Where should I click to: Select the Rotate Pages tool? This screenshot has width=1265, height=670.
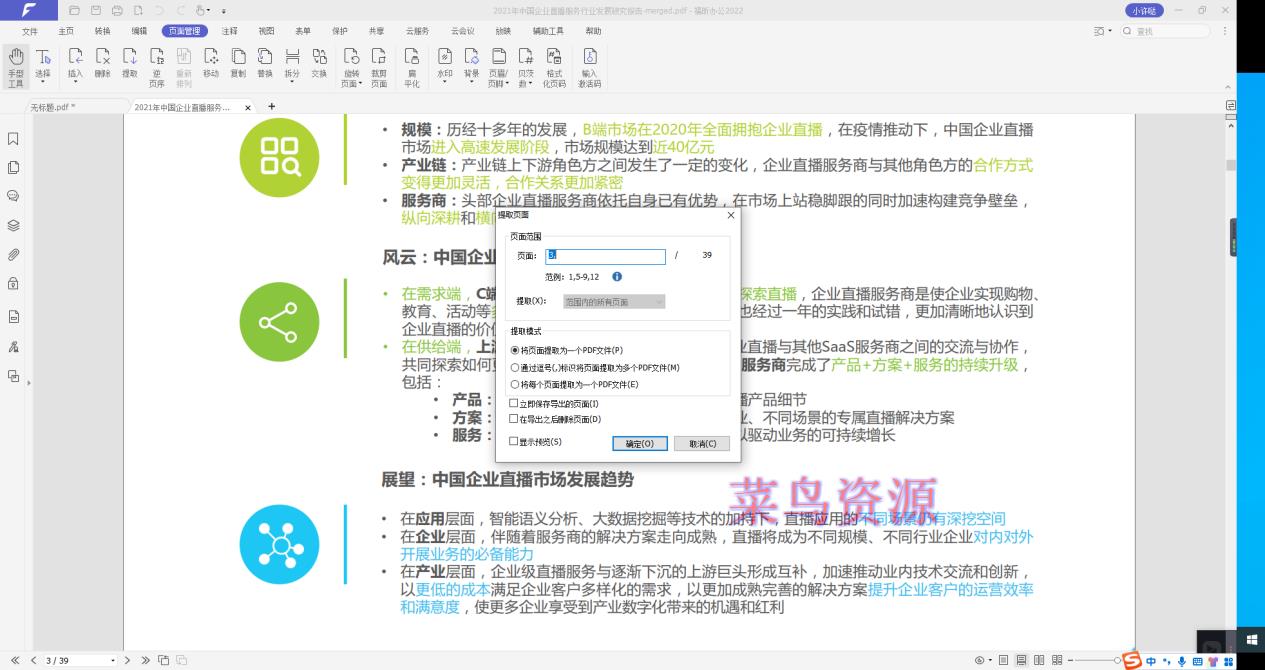354,67
